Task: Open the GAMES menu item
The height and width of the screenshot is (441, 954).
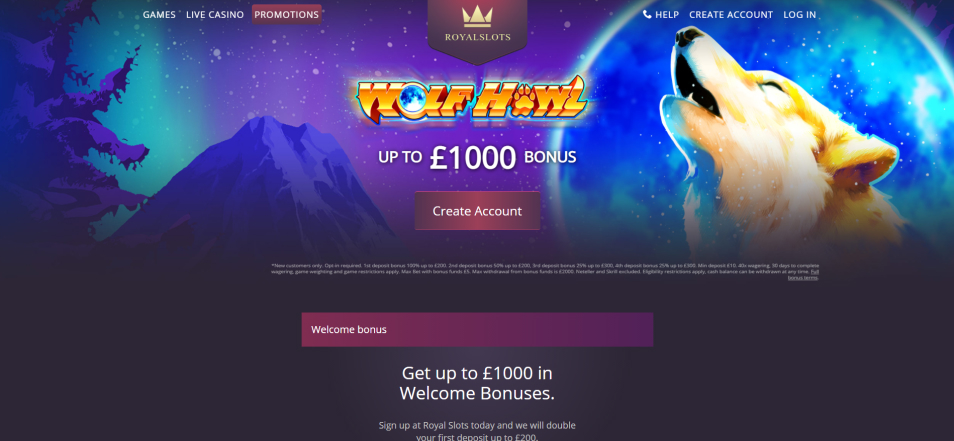Action: click(x=159, y=15)
